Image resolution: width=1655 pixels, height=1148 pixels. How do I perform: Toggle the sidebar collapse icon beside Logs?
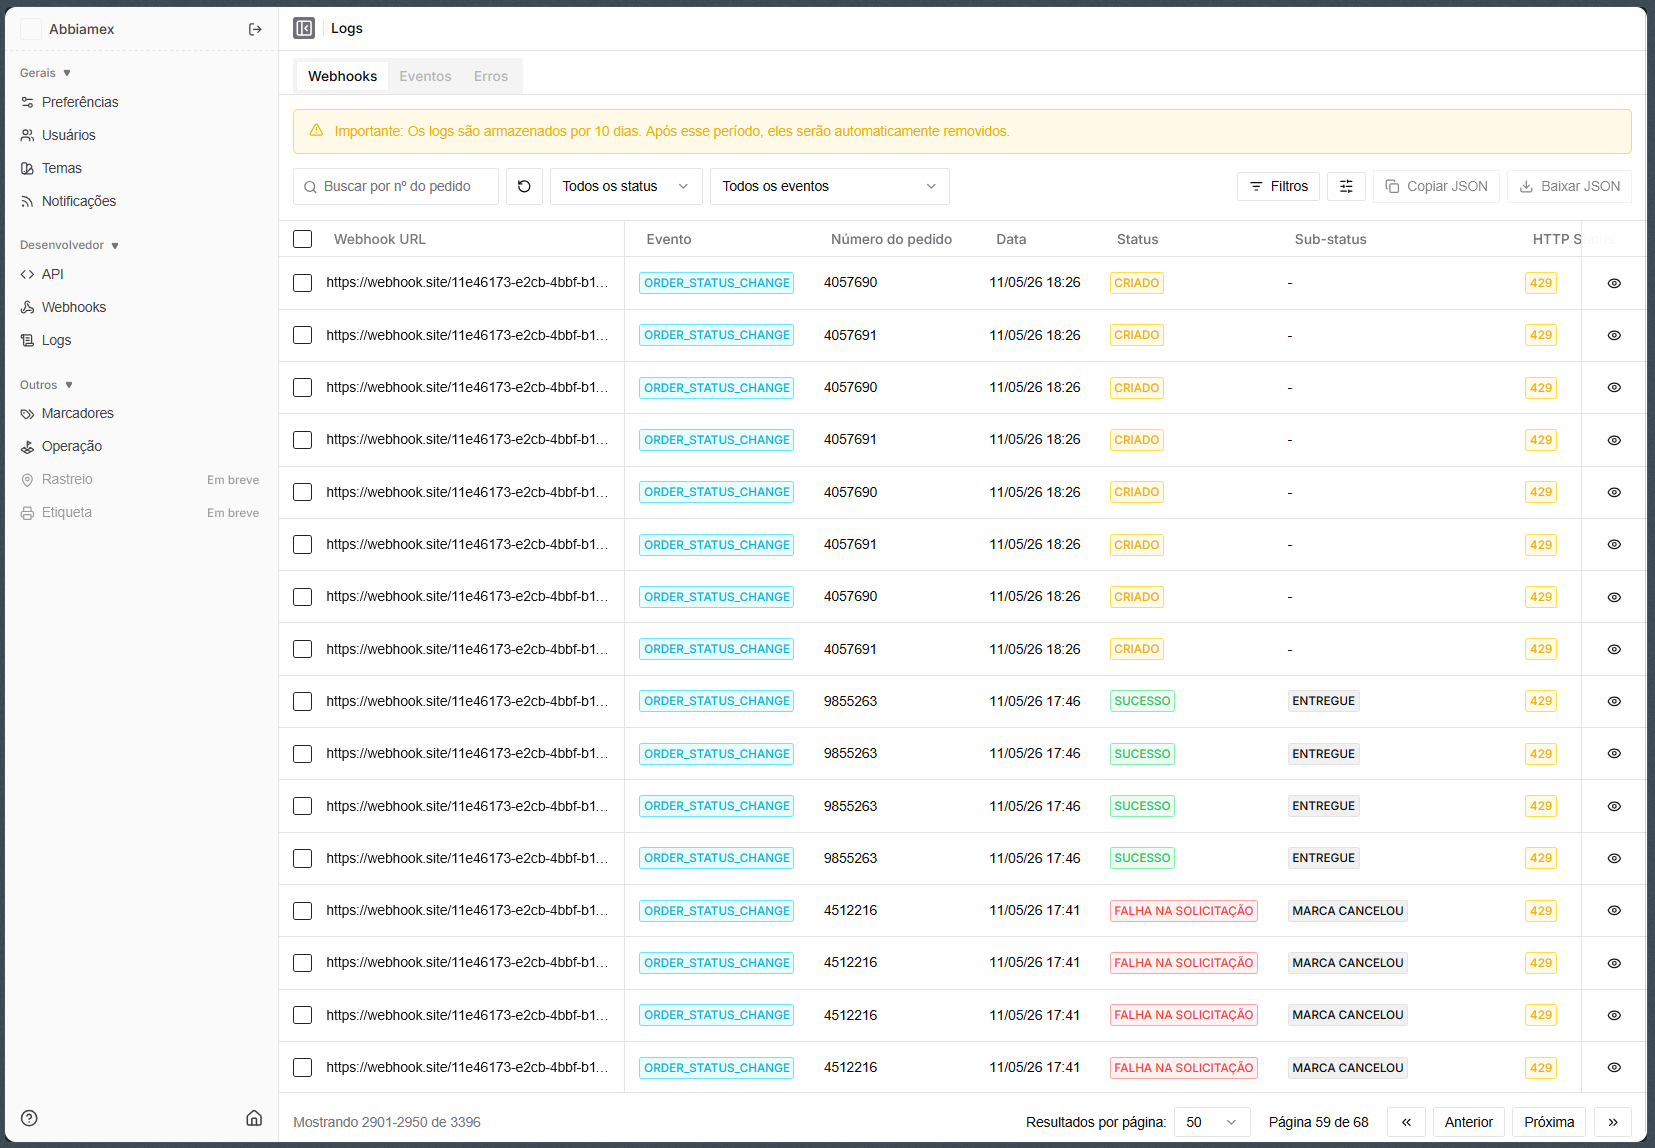click(304, 28)
